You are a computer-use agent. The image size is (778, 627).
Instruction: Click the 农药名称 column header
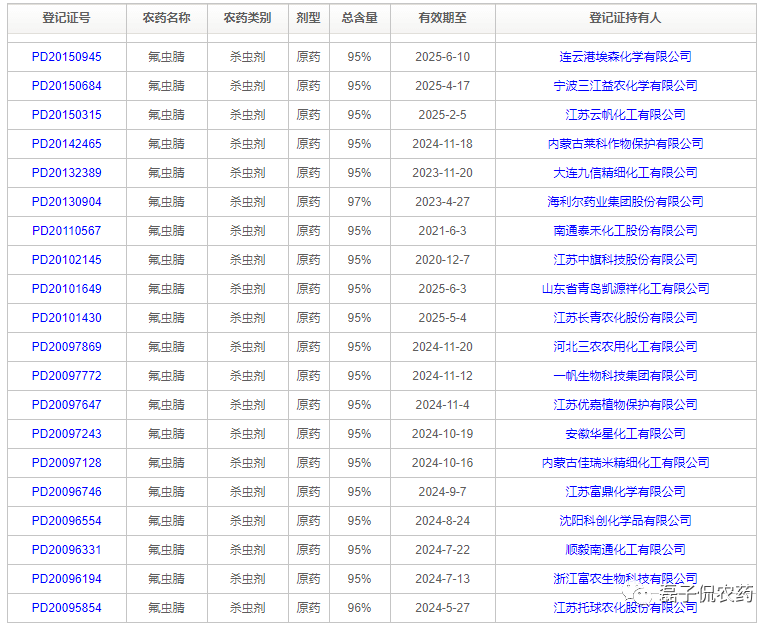pos(167,18)
